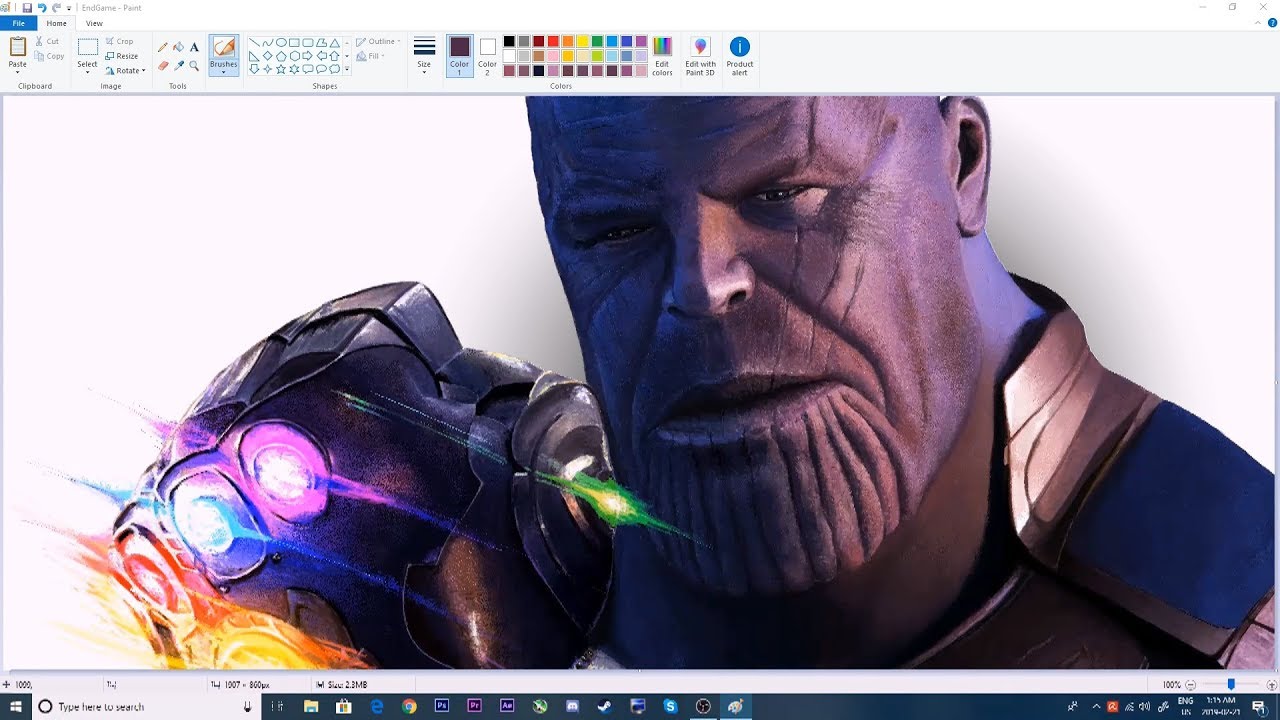Select the Color picker eyedropper tool
Image resolution: width=1280 pixels, height=720 pixels.
tap(178, 66)
